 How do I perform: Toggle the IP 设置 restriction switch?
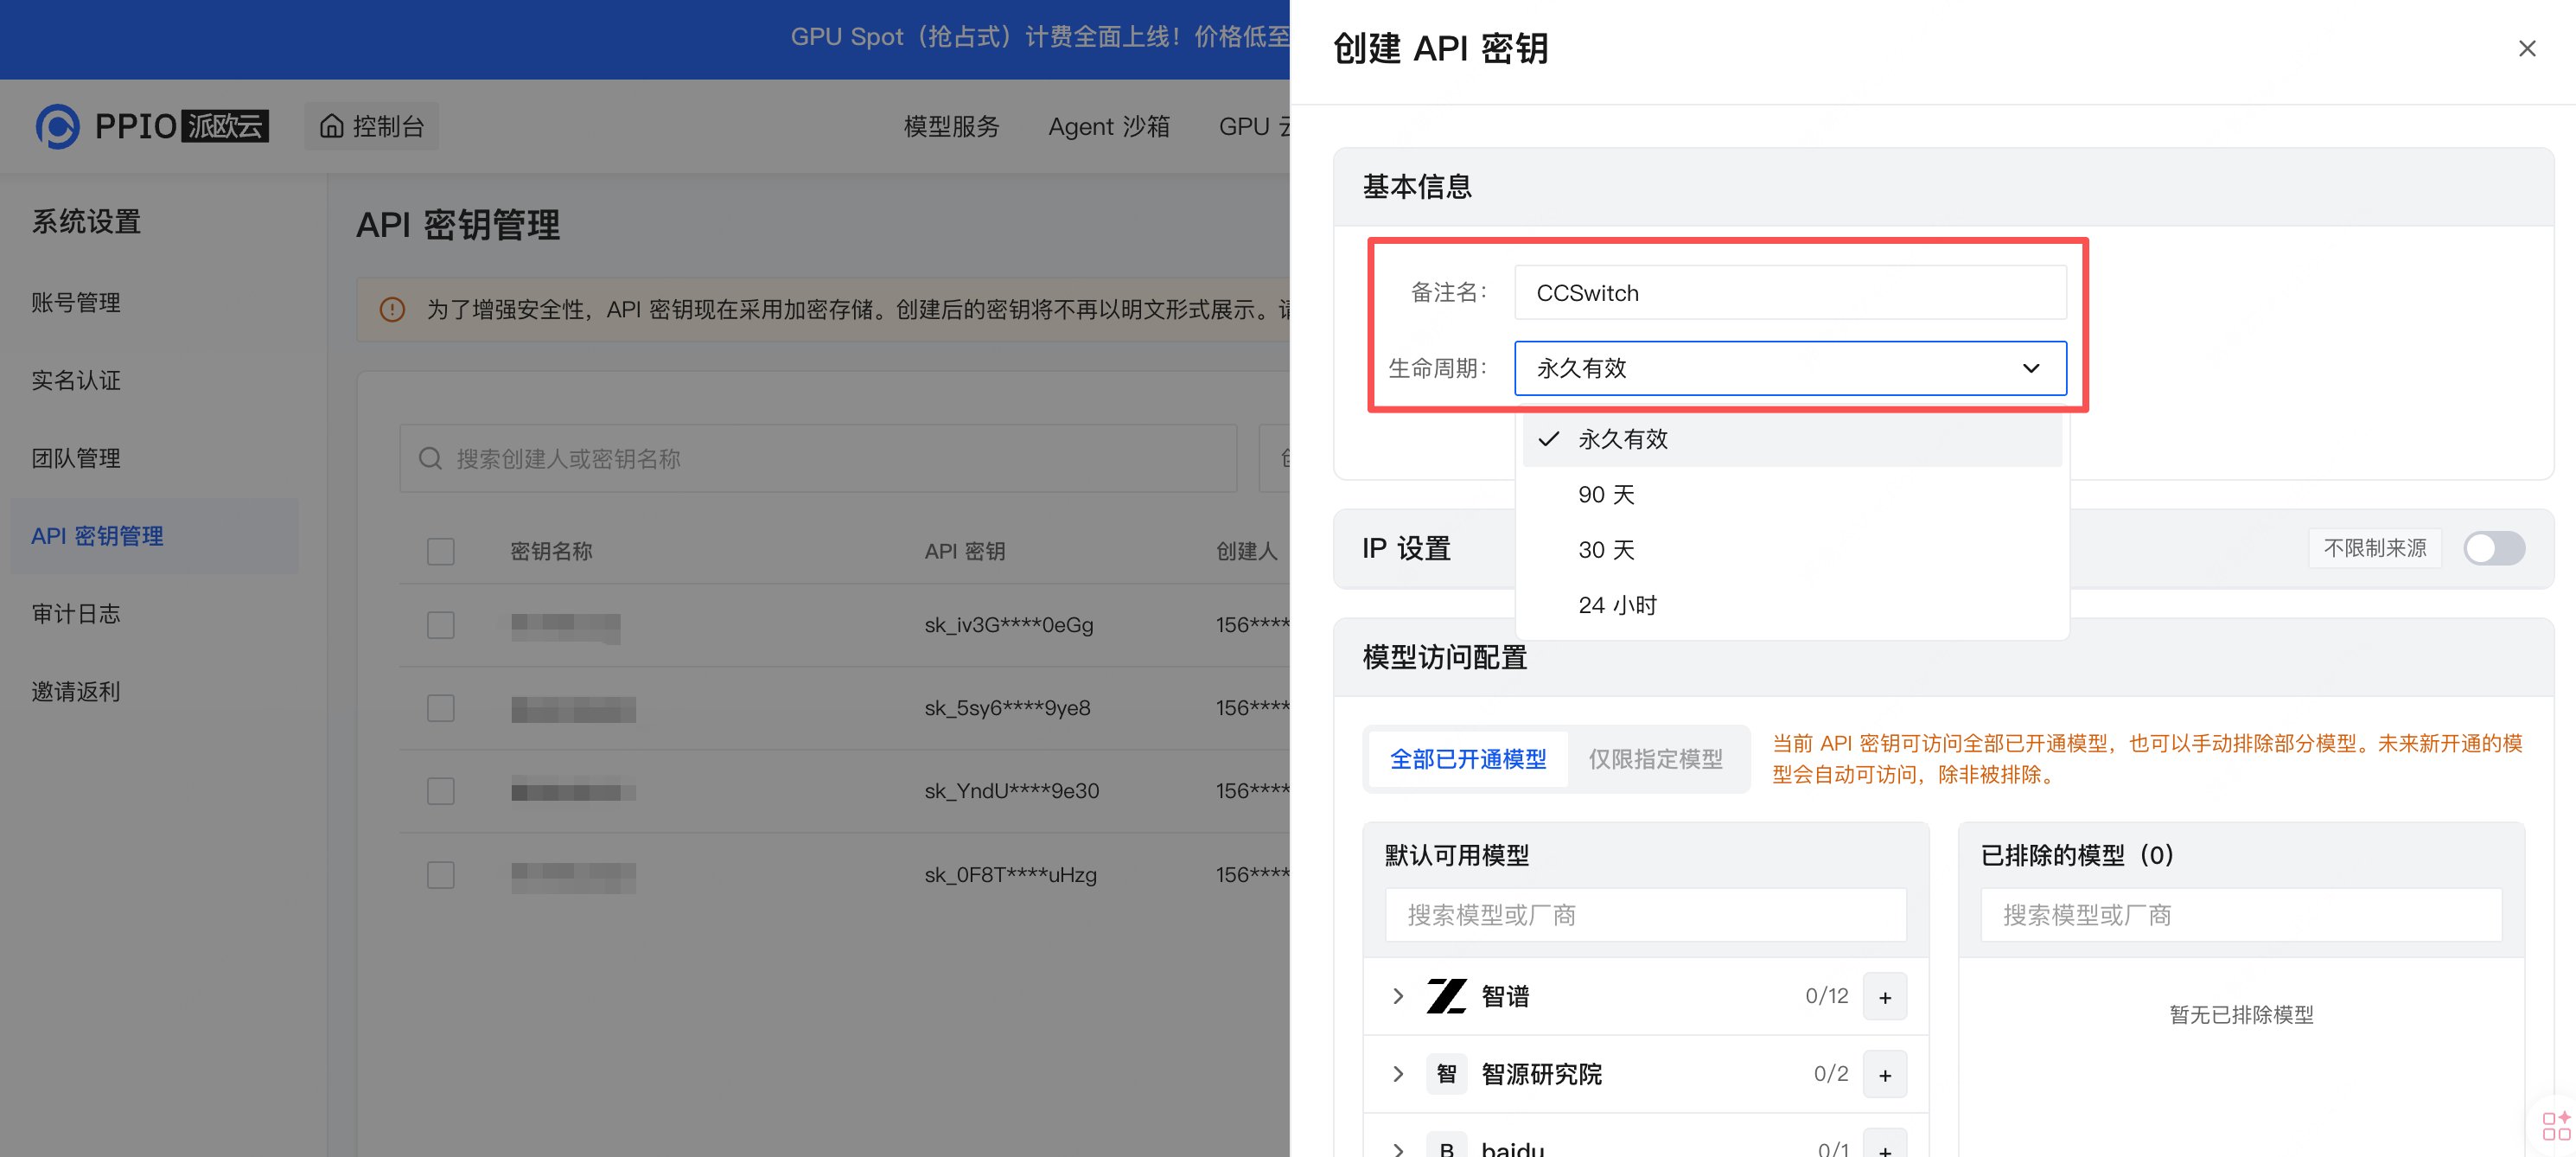pos(2494,548)
